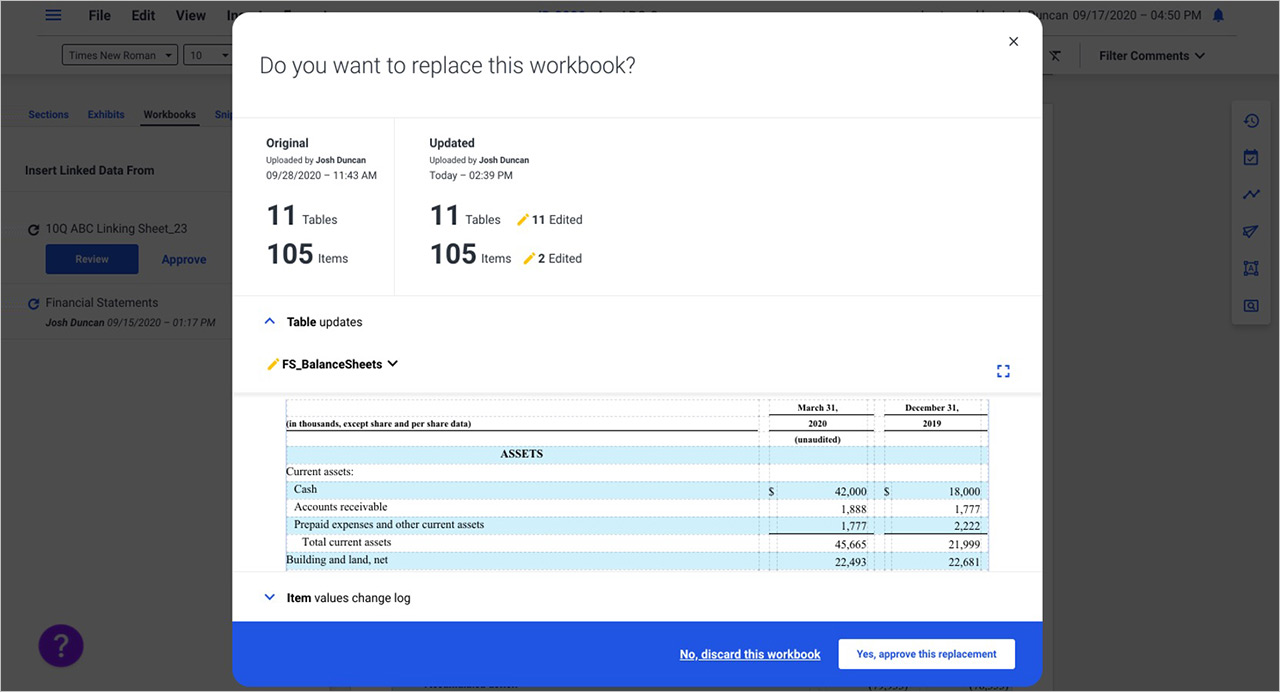This screenshot has height=692, width=1280.
Task: Click the Approve link
Action: pos(184,259)
